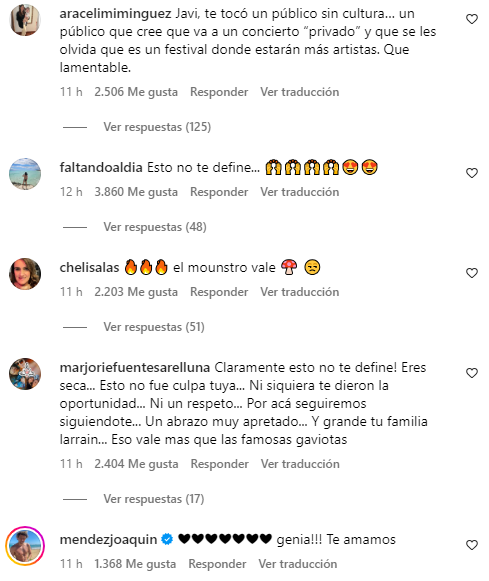This screenshot has width=489, height=581.
Task: Translate faltandoaldia's comment
Action: [300, 192]
